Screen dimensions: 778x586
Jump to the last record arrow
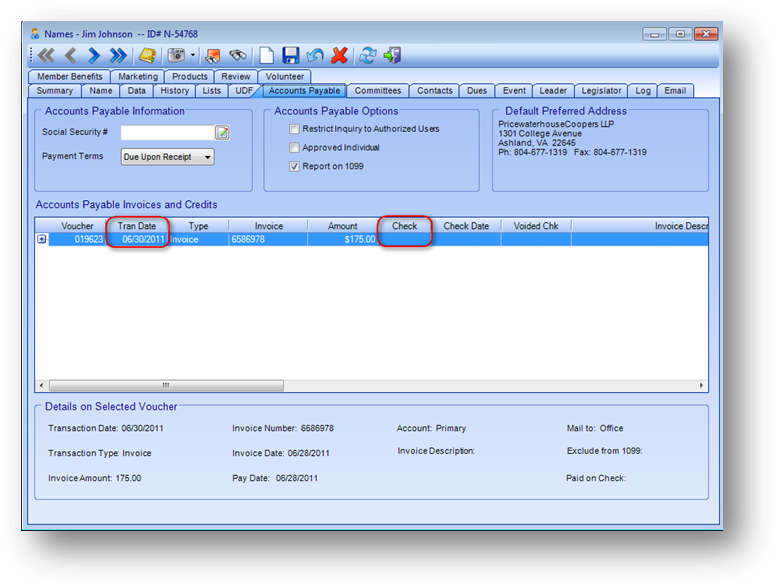118,55
